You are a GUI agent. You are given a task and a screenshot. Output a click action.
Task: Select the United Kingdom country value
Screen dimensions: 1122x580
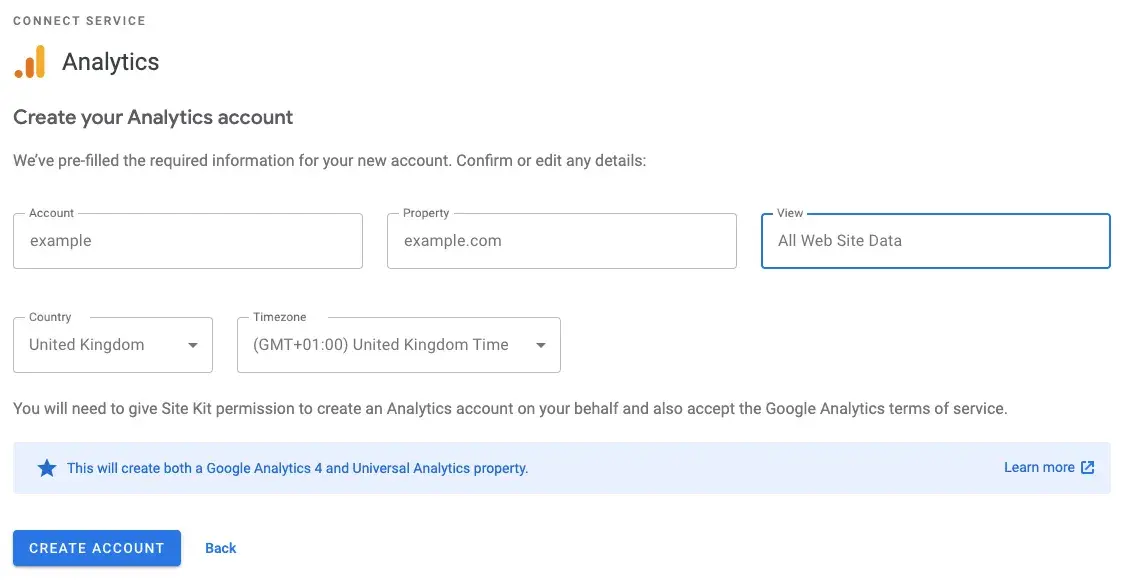point(87,345)
